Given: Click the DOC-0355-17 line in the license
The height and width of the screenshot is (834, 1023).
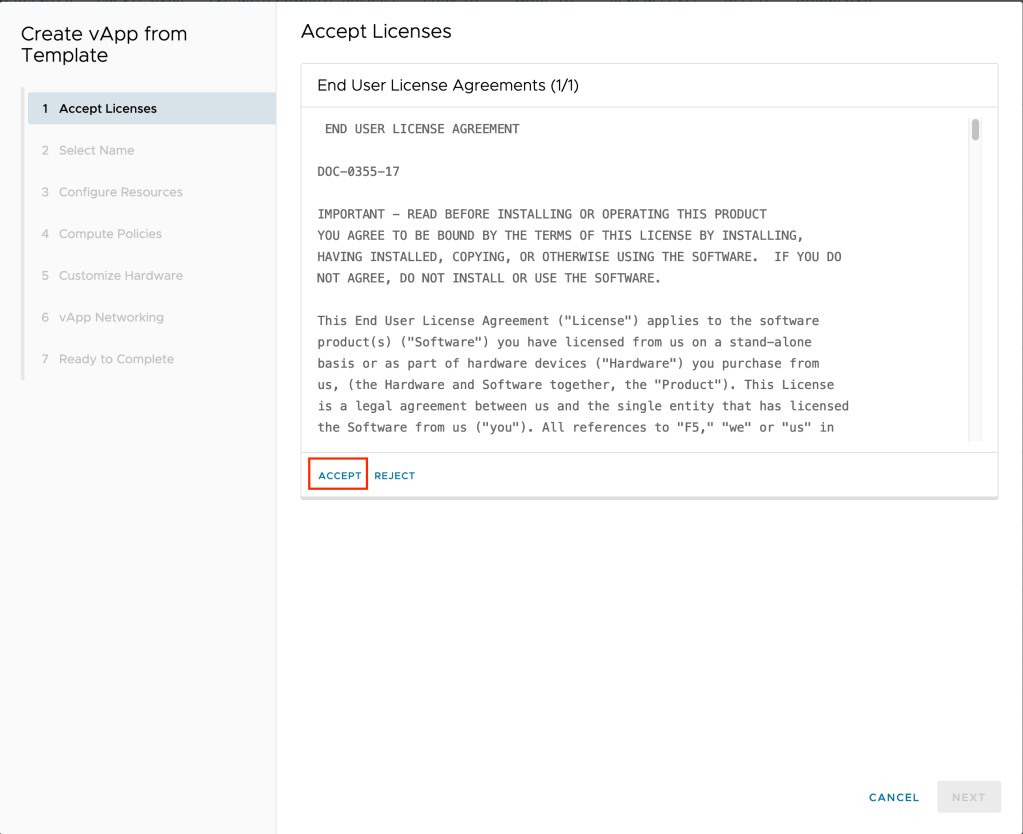Looking at the screenshot, I should pos(358,172).
